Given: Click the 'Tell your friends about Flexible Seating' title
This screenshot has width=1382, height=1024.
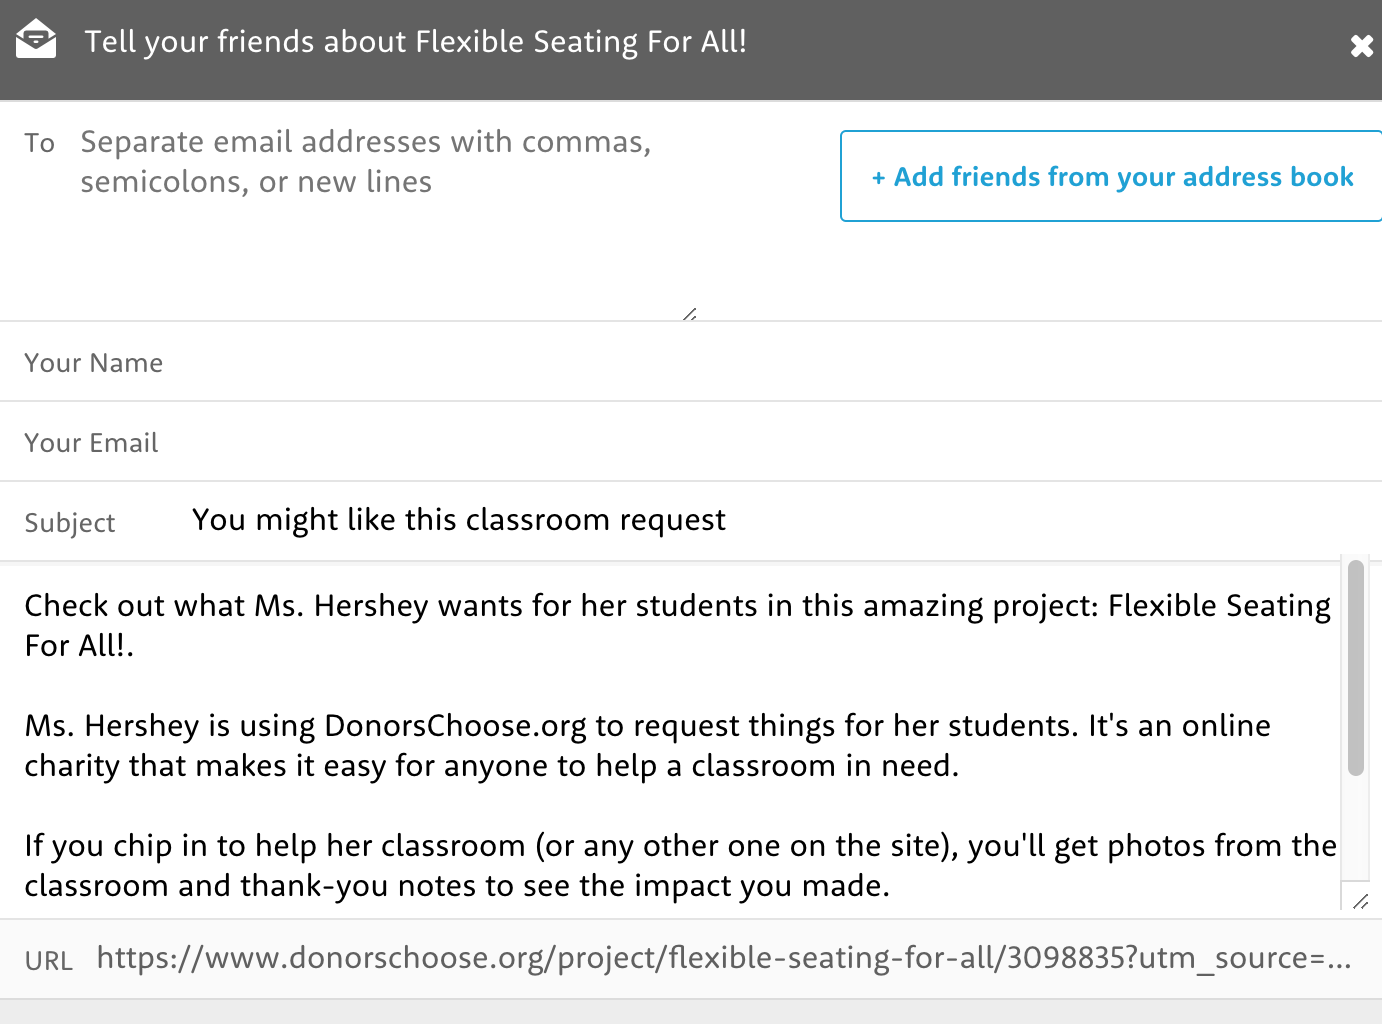Looking at the screenshot, I should pos(415,41).
